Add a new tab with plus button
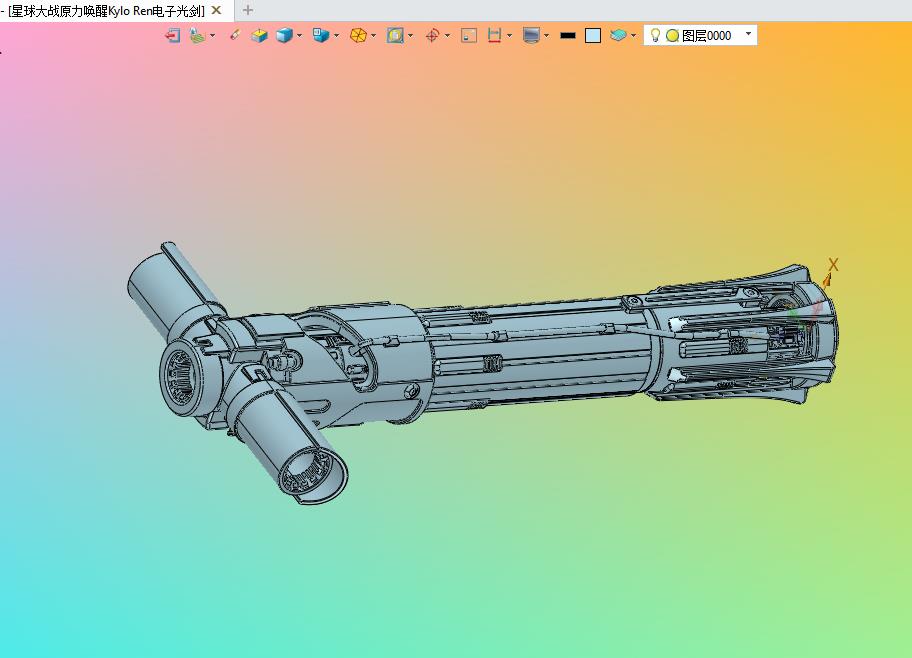Viewport: 912px width, 658px height. [248, 10]
